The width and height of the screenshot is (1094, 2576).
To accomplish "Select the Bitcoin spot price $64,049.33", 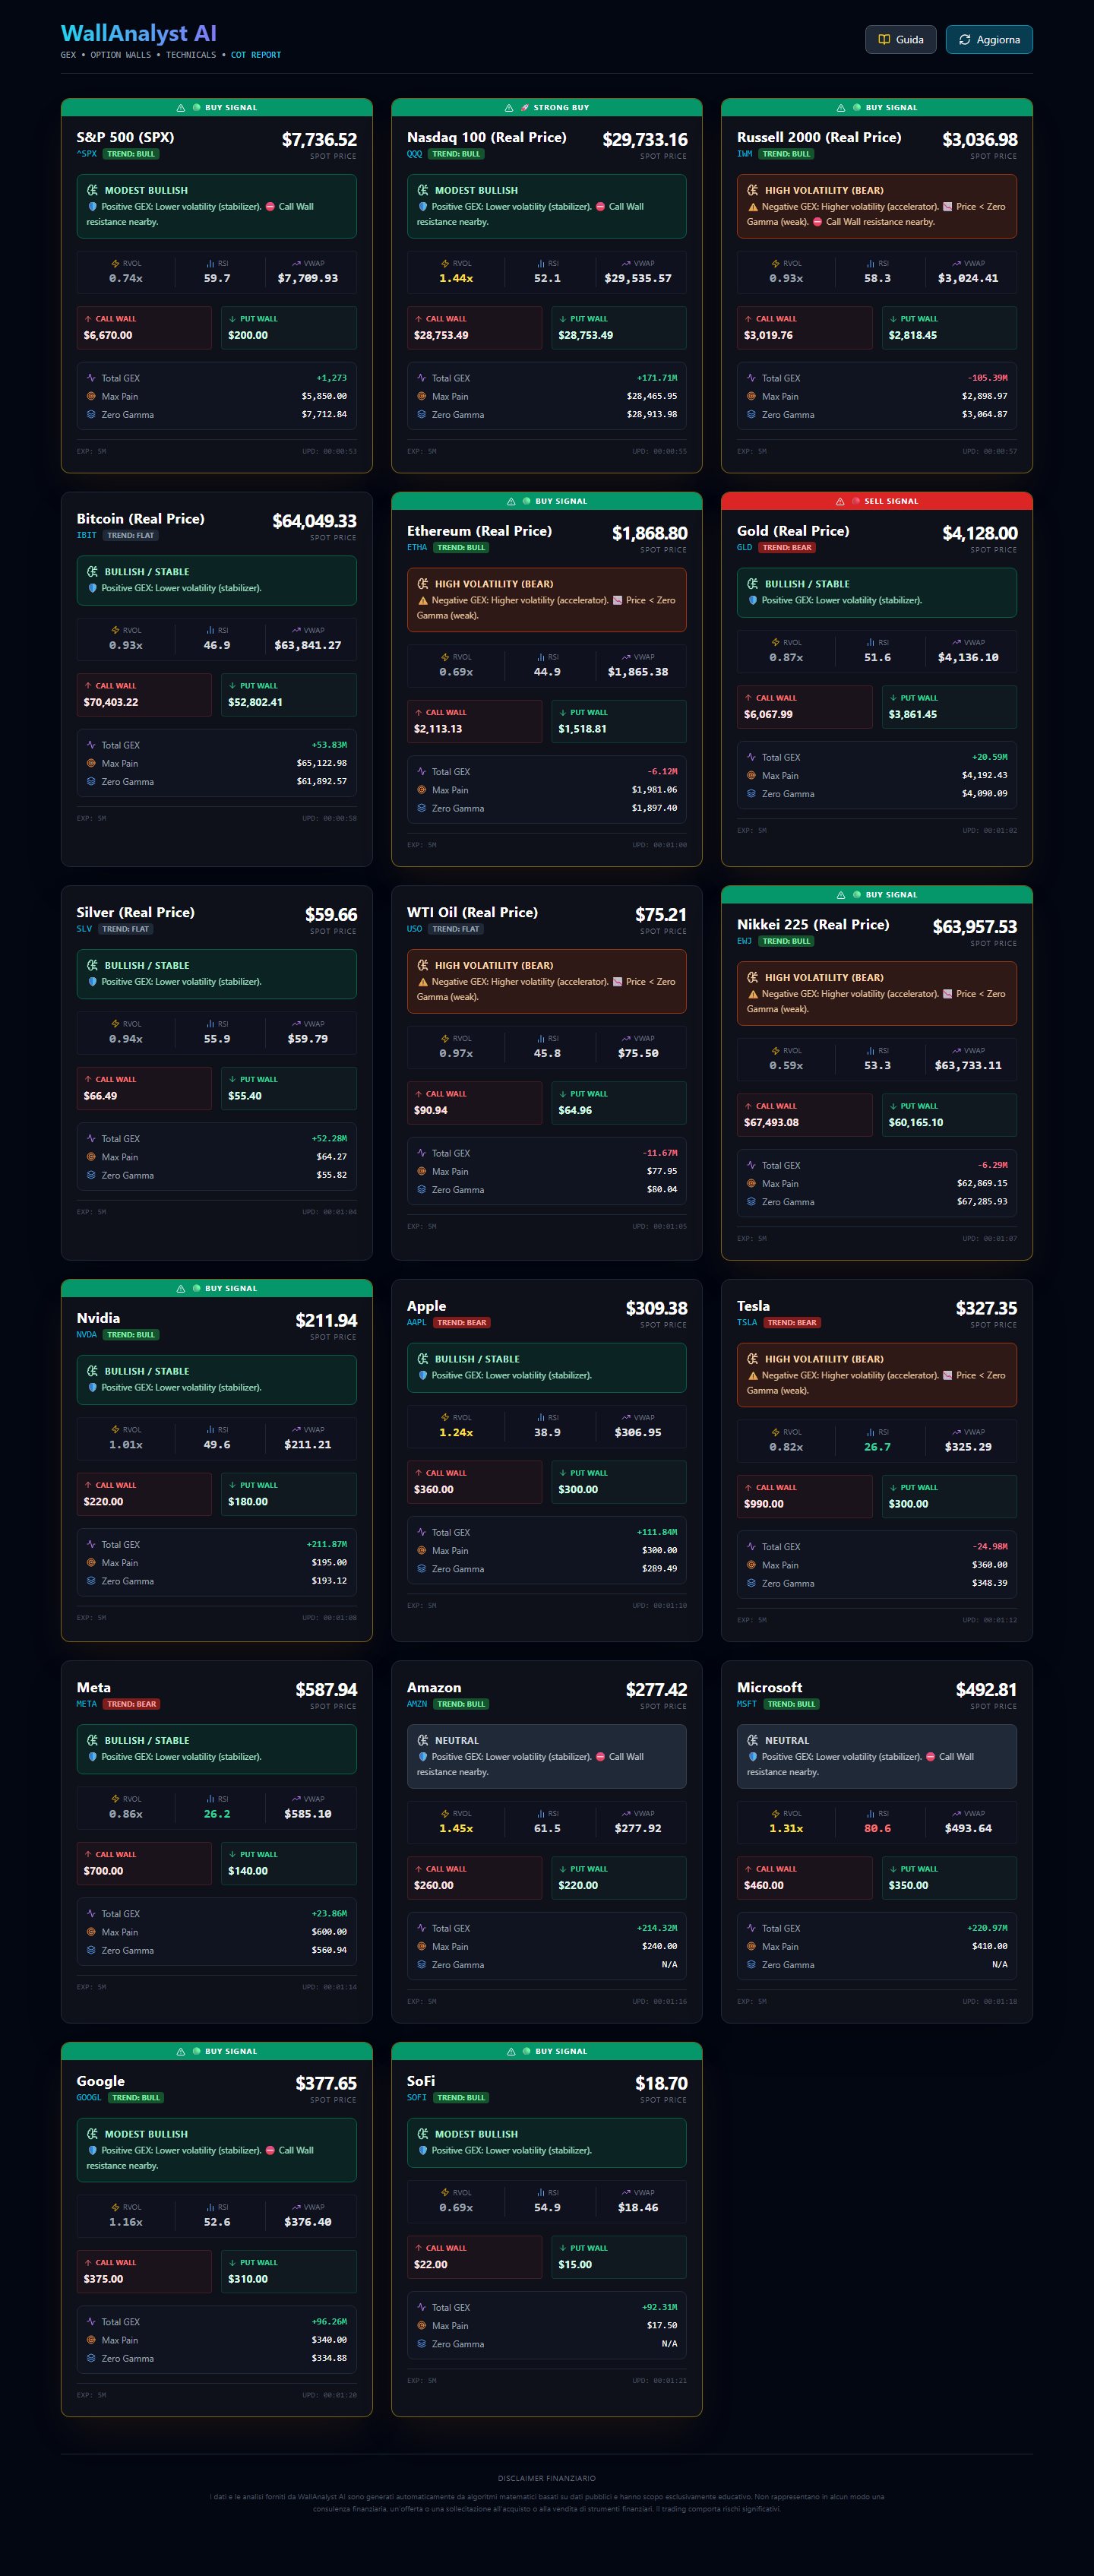I will tap(314, 521).
